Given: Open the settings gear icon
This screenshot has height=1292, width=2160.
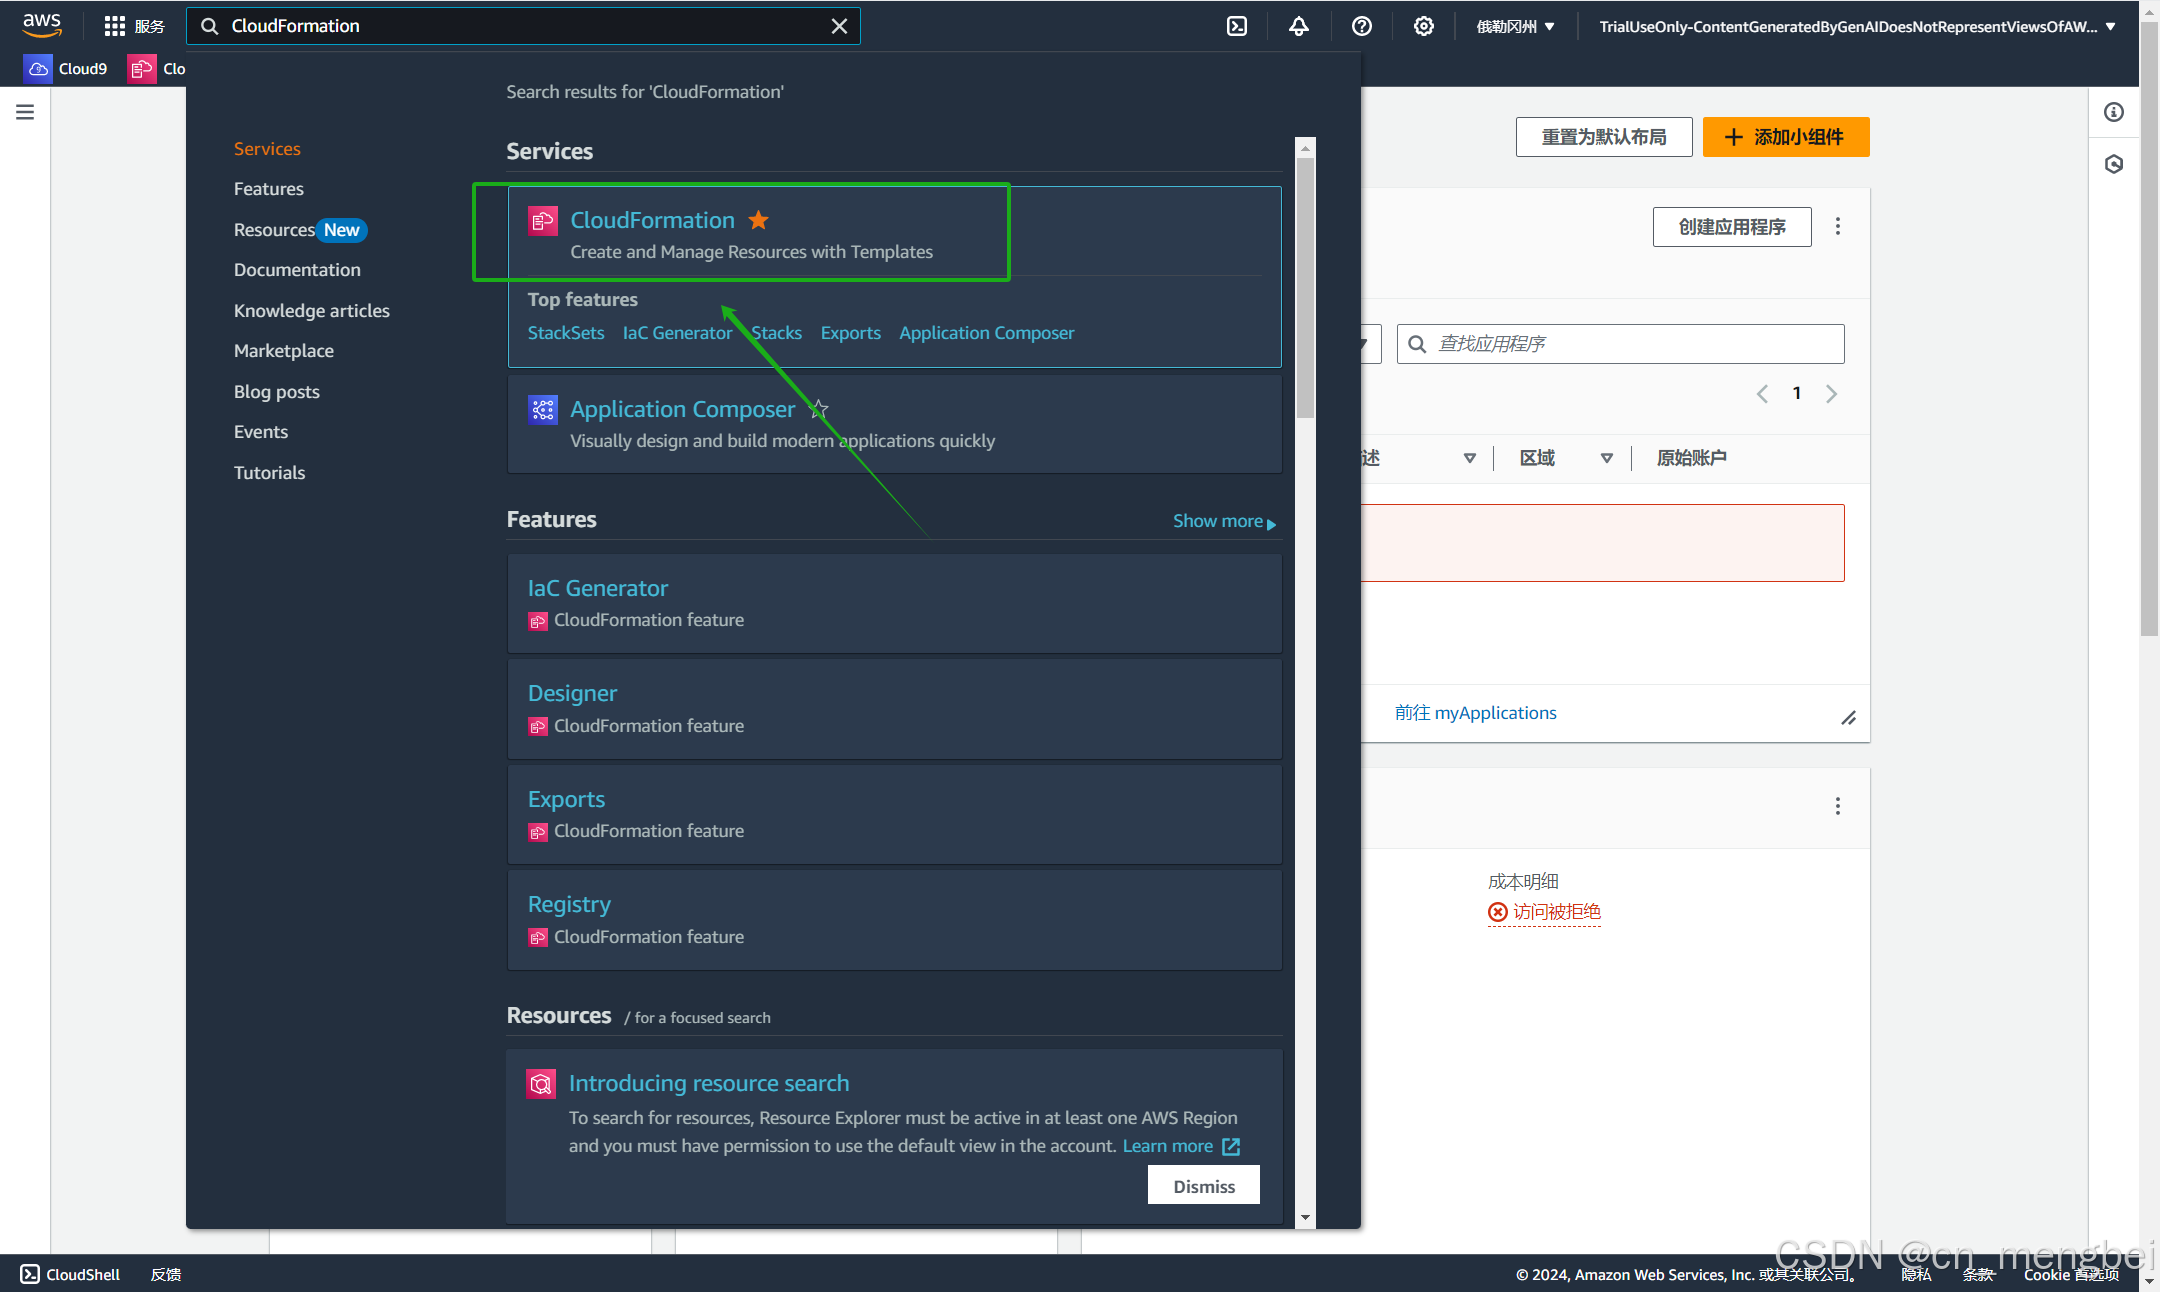Looking at the screenshot, I should [1423, 26].
